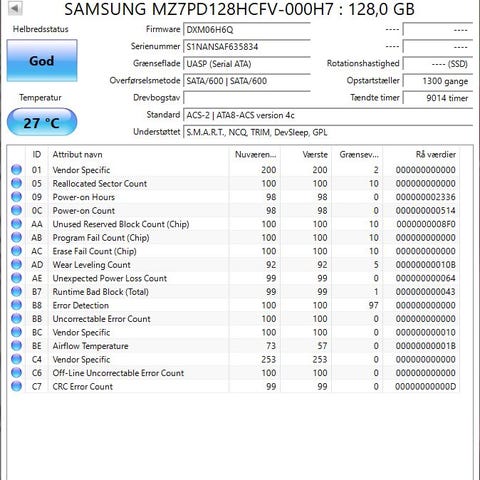Click the God health status button
Viewport: 480px width, 480px height.
point(42,61)
